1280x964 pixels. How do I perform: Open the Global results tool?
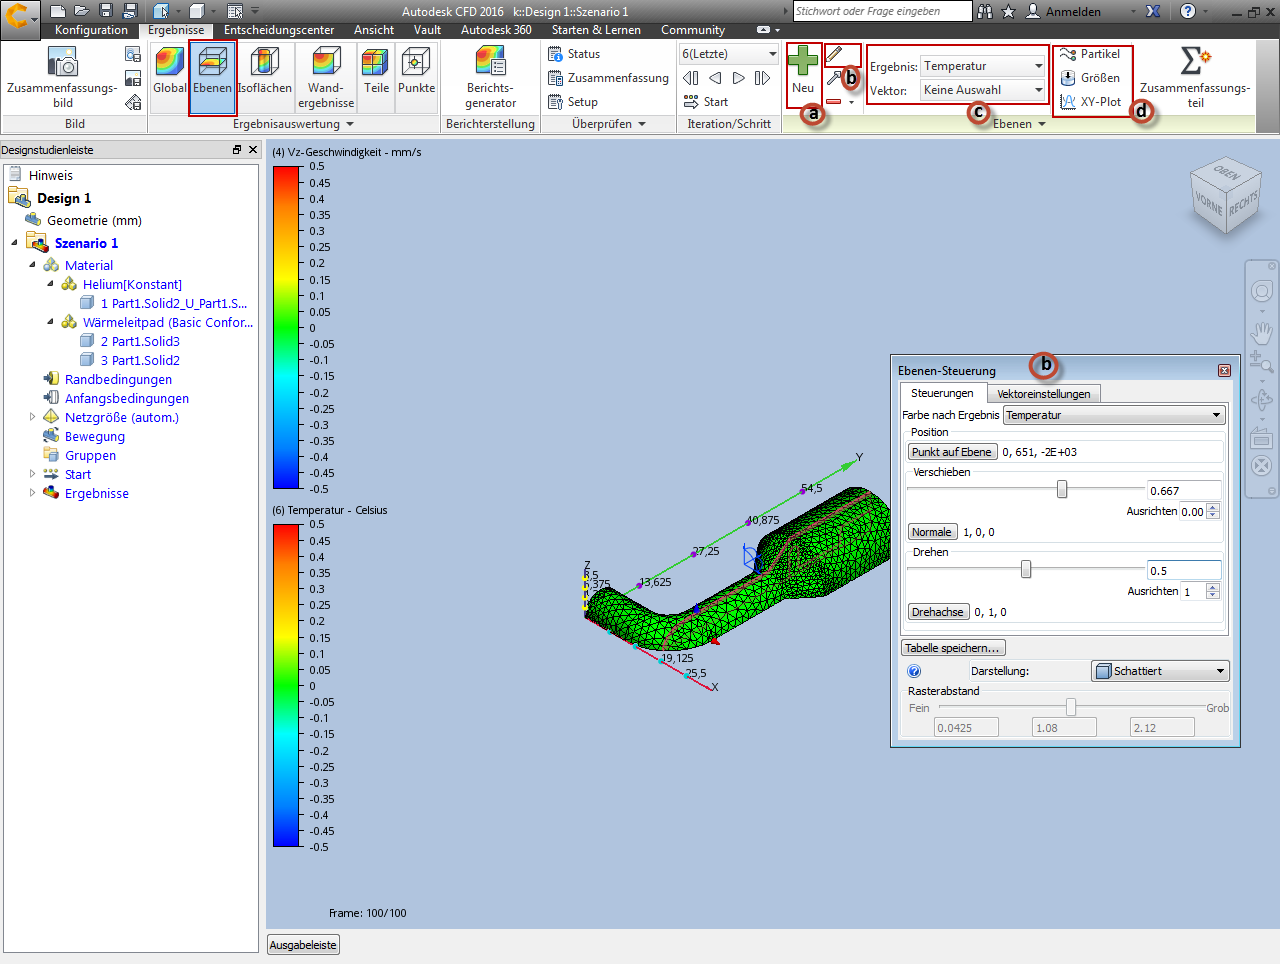click(x=170, y=70)
